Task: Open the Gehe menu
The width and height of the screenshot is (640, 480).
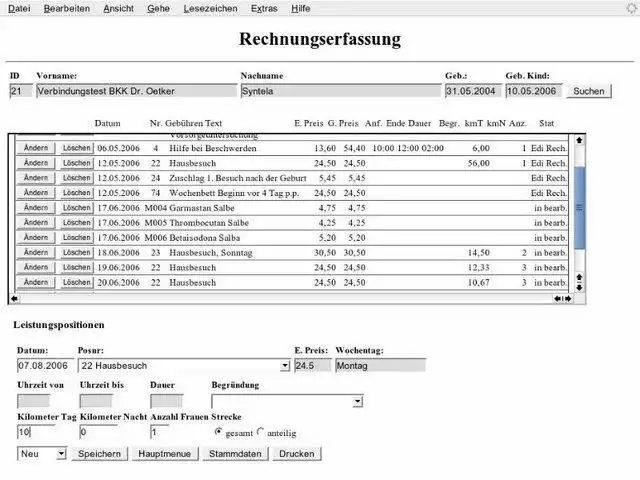Action: click(x=158, y=8)
